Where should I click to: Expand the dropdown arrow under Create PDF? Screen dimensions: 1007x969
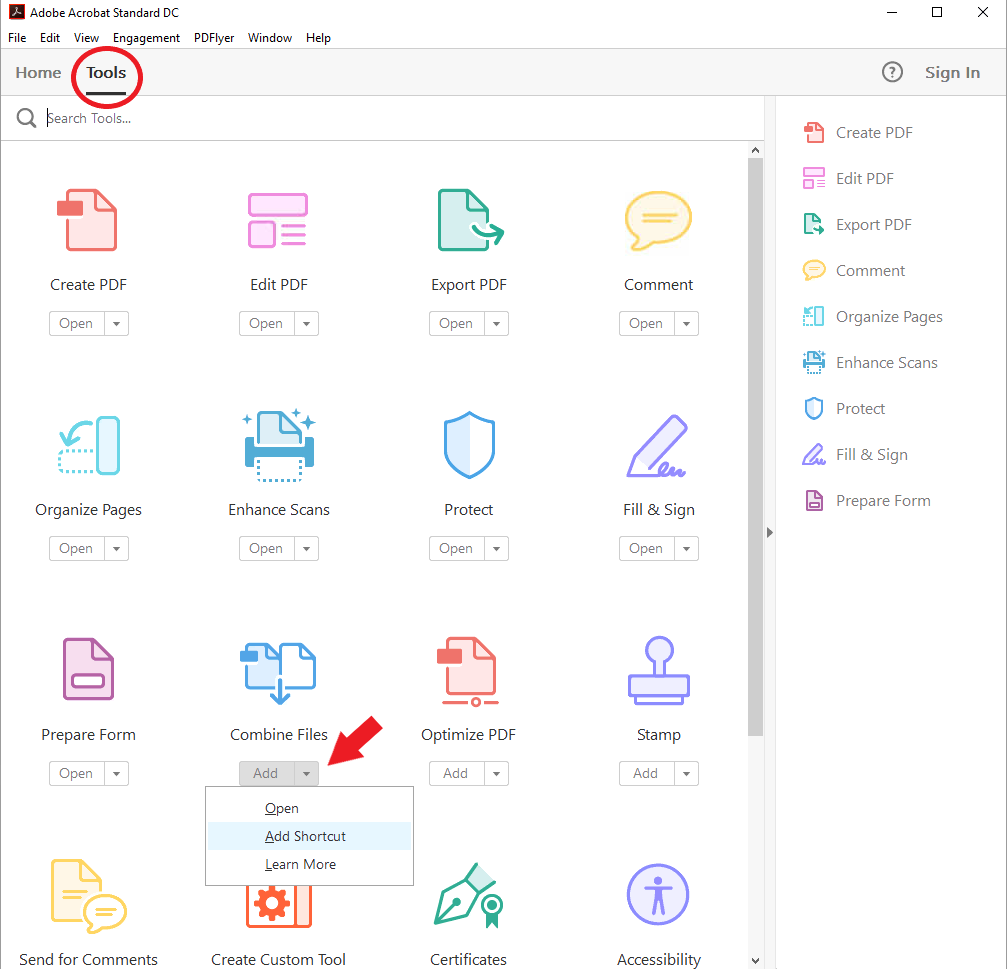[116, 324]
